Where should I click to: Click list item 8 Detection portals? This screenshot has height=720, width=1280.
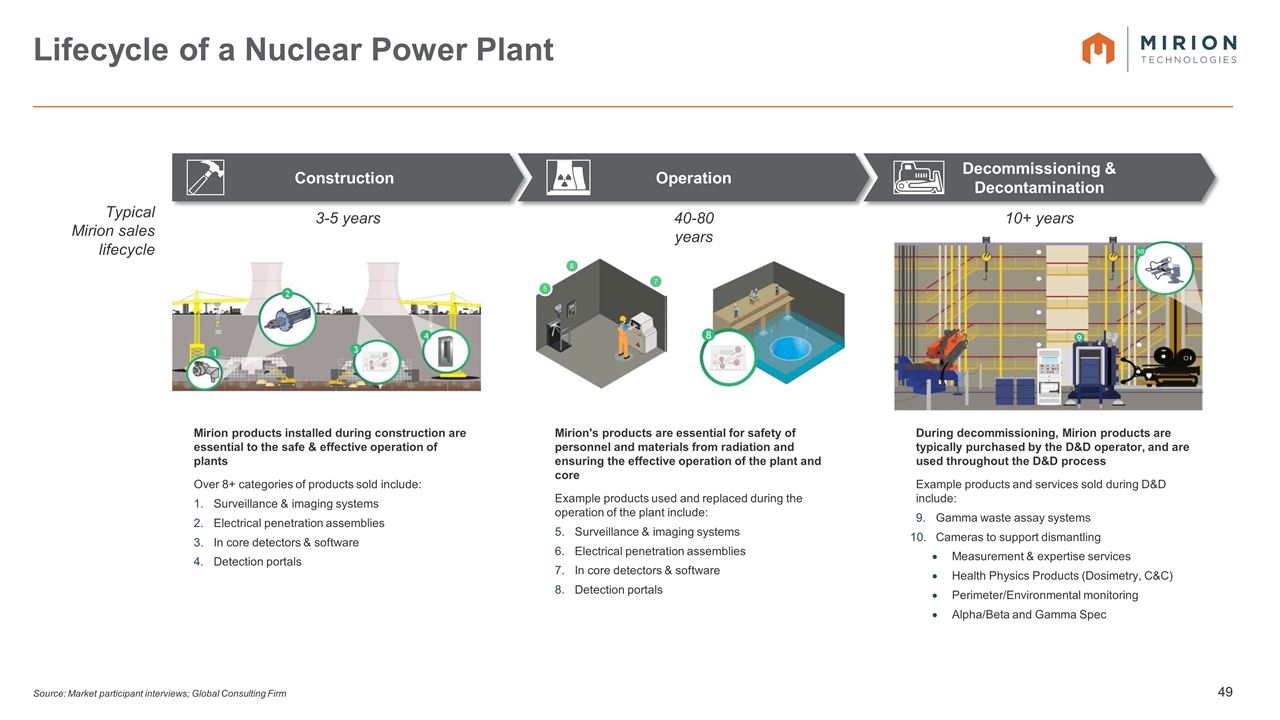[608, 589]
